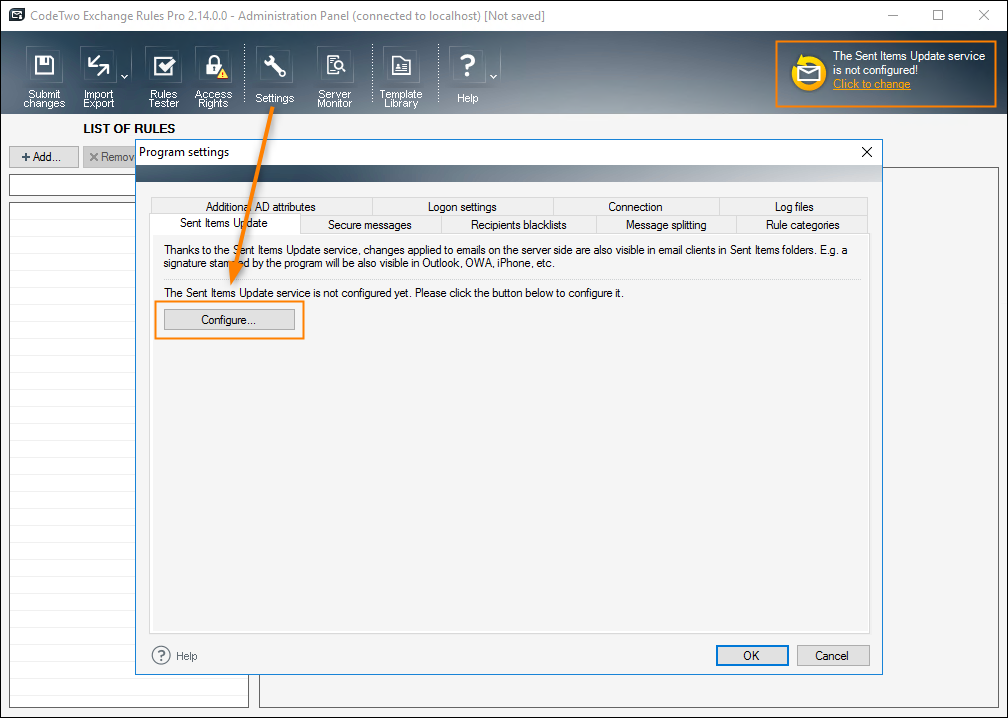Open the Help dropdown arrow

pos(491,75)
